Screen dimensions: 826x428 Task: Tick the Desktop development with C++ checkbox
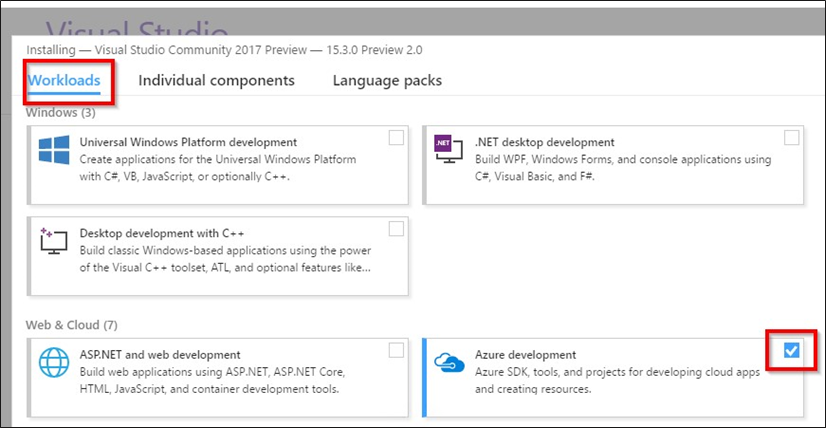pyautogui.click(x=397, y=229)
